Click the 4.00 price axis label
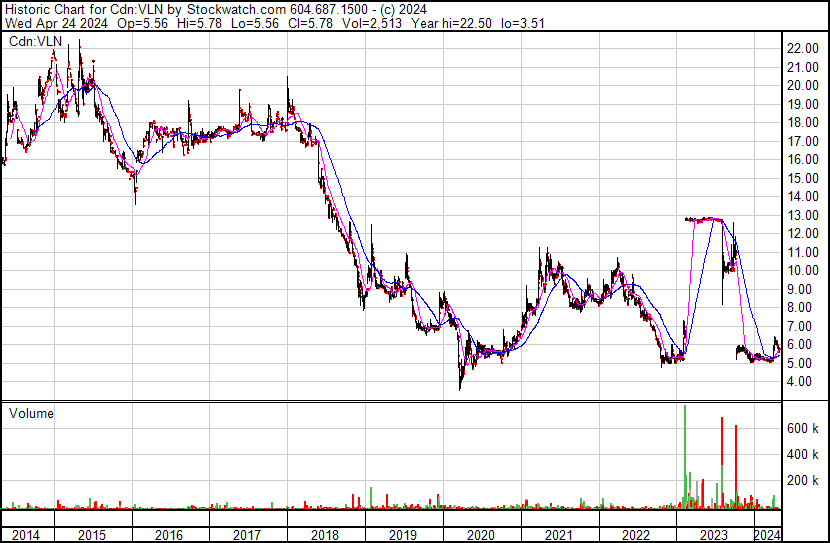The height and width of the screenshot is (543, 830). pos(800,381)
